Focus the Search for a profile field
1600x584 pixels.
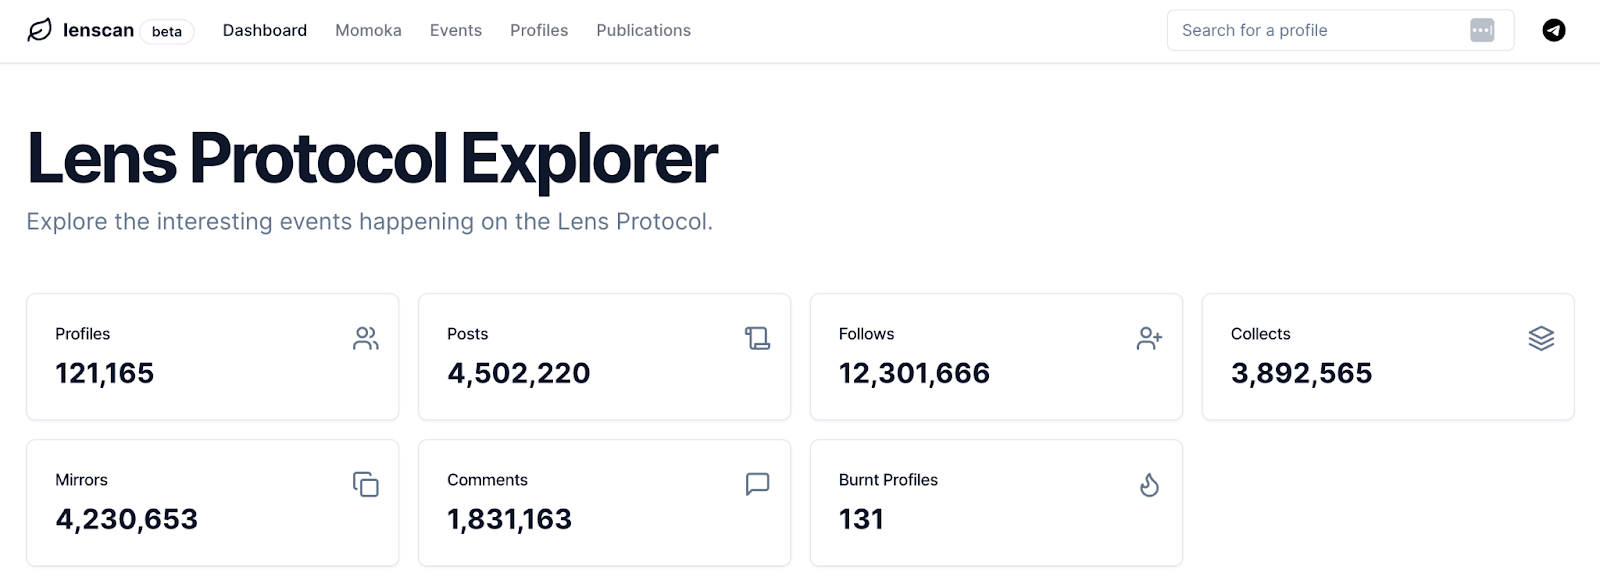[x=1310, y=30]
